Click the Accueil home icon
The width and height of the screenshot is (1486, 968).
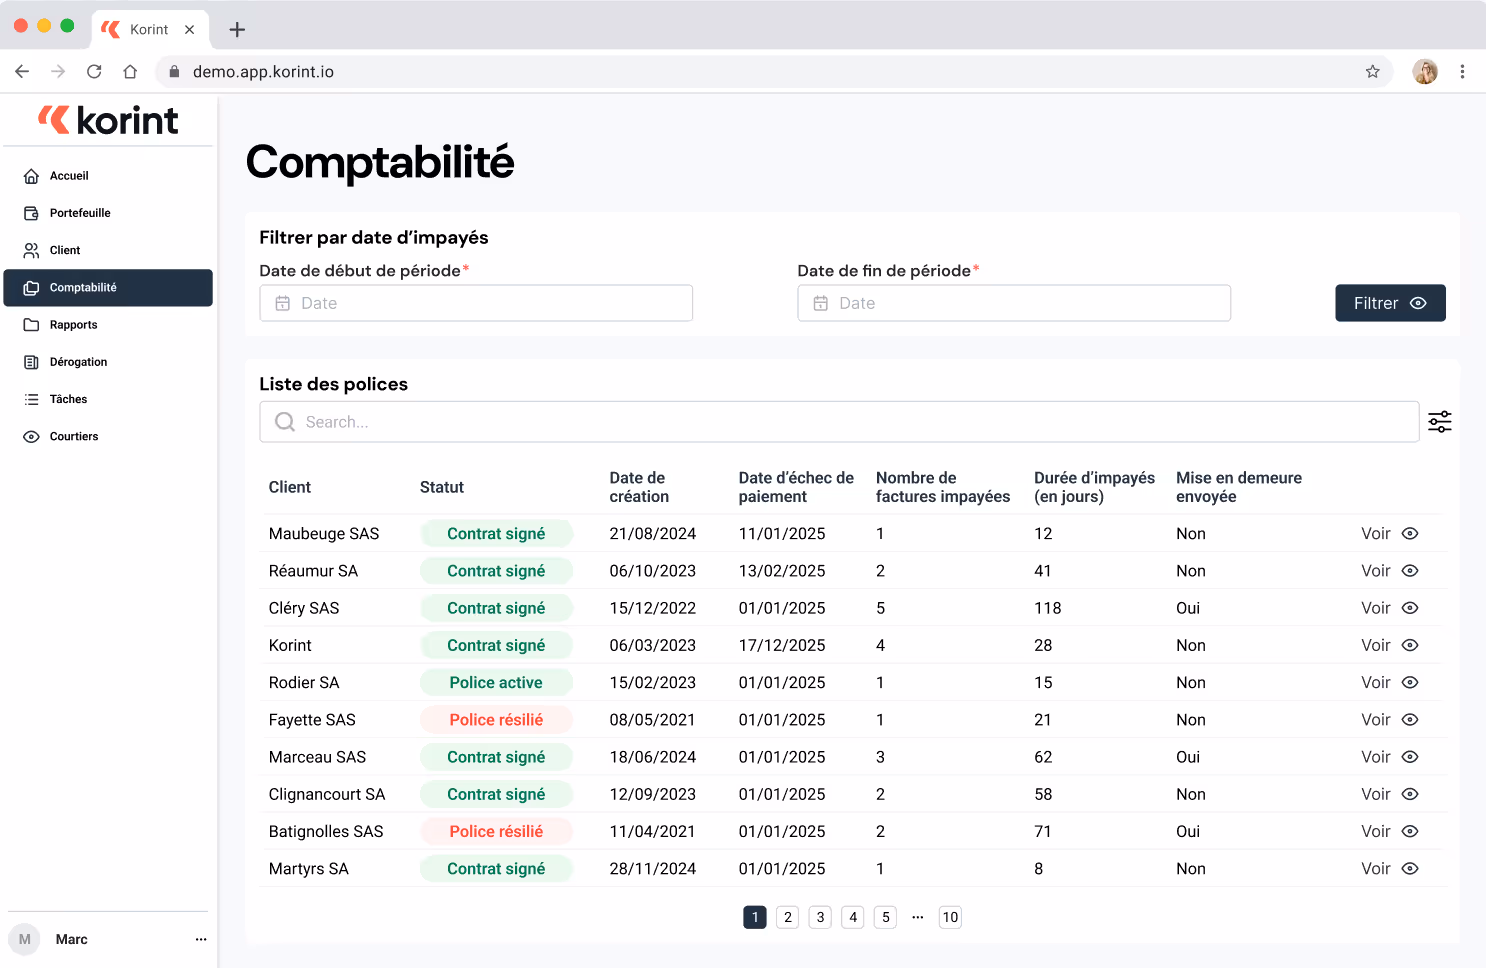coord(31,176)
